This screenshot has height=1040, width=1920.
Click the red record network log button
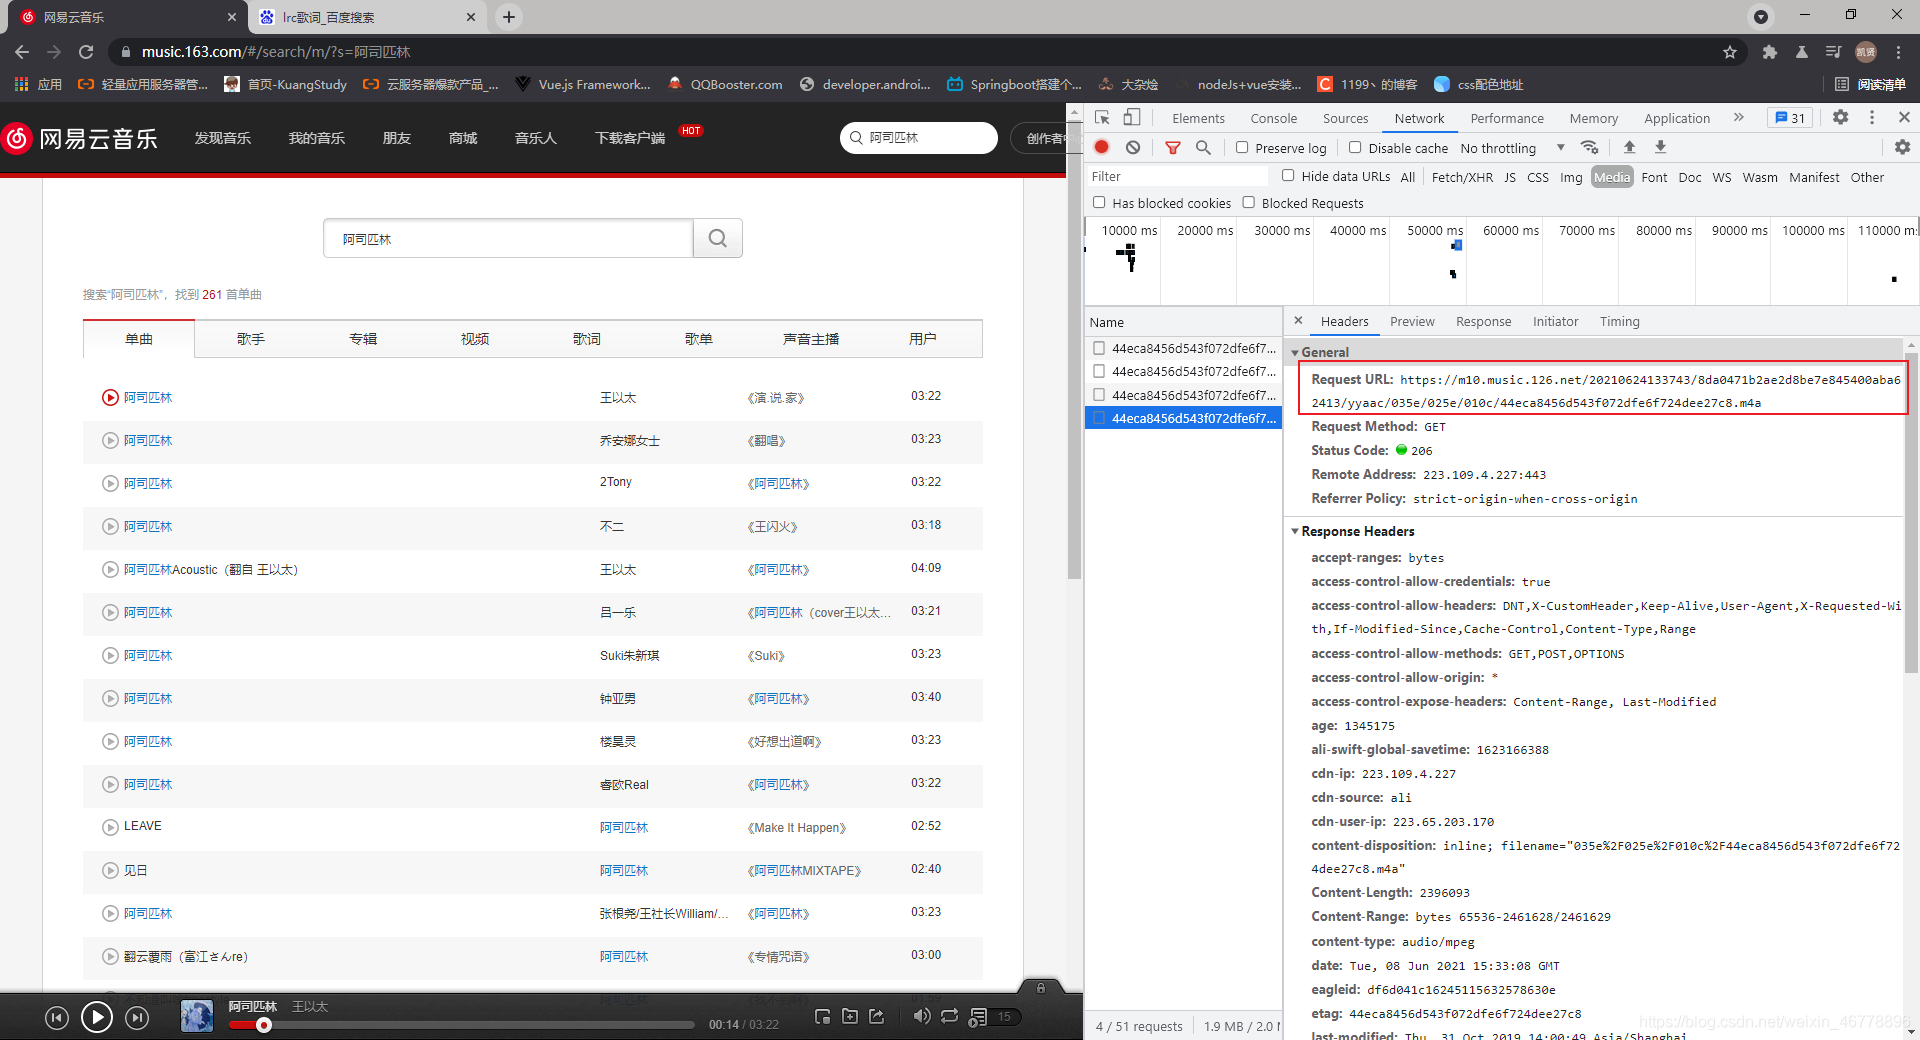(x=1102, y=147)
